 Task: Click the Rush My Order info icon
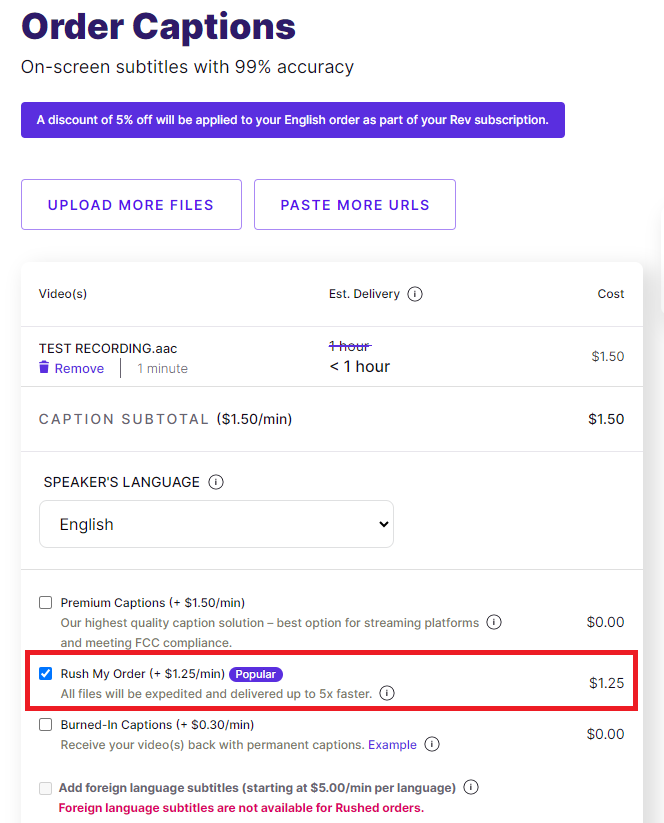coord(387,693)
